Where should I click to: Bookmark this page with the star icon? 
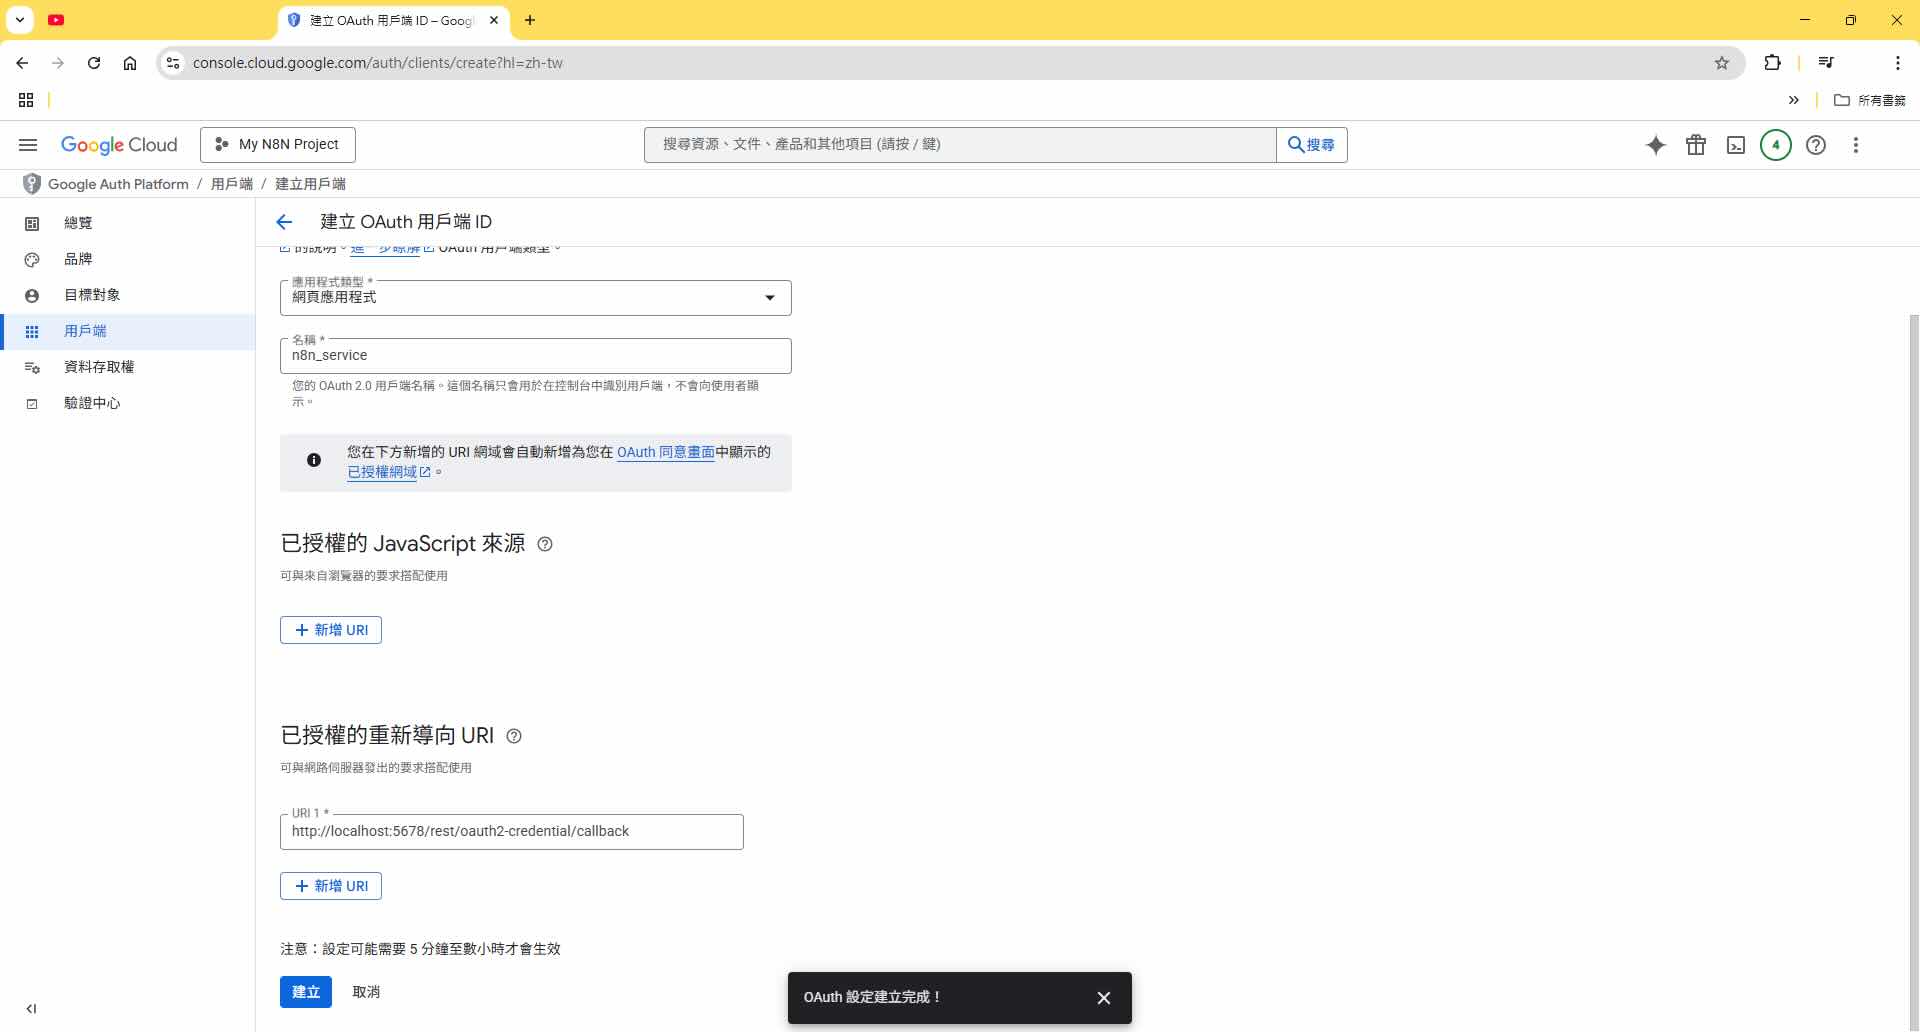(x=1722, y=62)
